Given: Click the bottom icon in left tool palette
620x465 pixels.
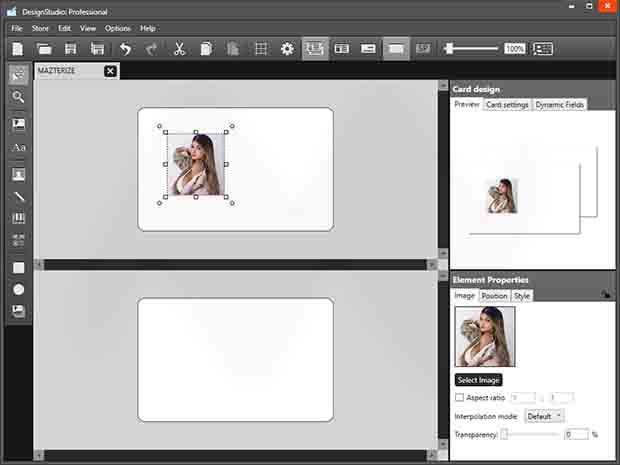Looking at the screenshot, I should pos(18,312).
